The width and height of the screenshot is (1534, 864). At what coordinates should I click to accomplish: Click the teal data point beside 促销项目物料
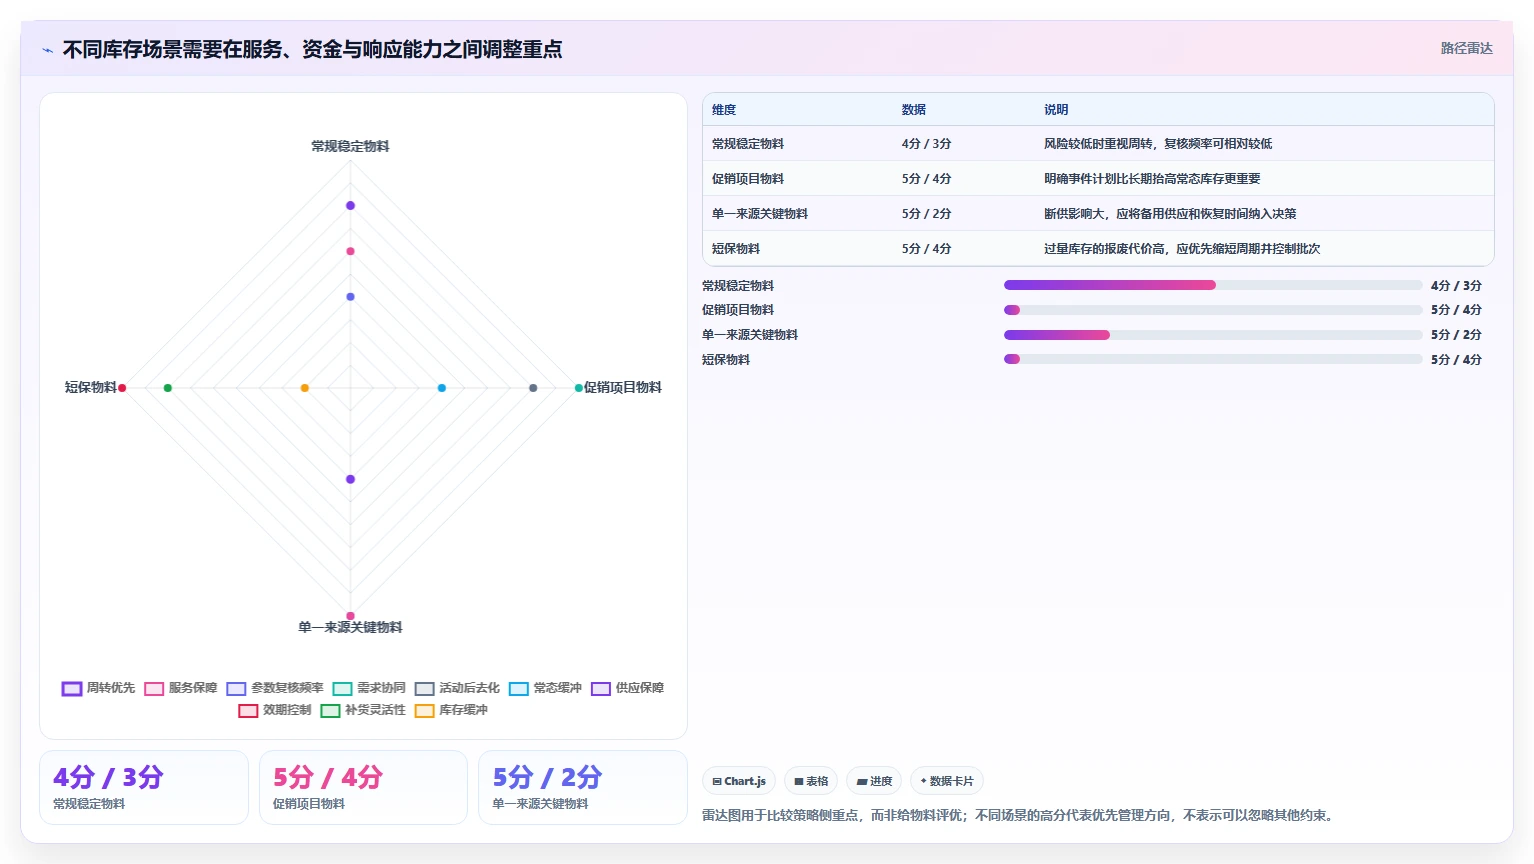pyautogui.click(x=579, y=388)
